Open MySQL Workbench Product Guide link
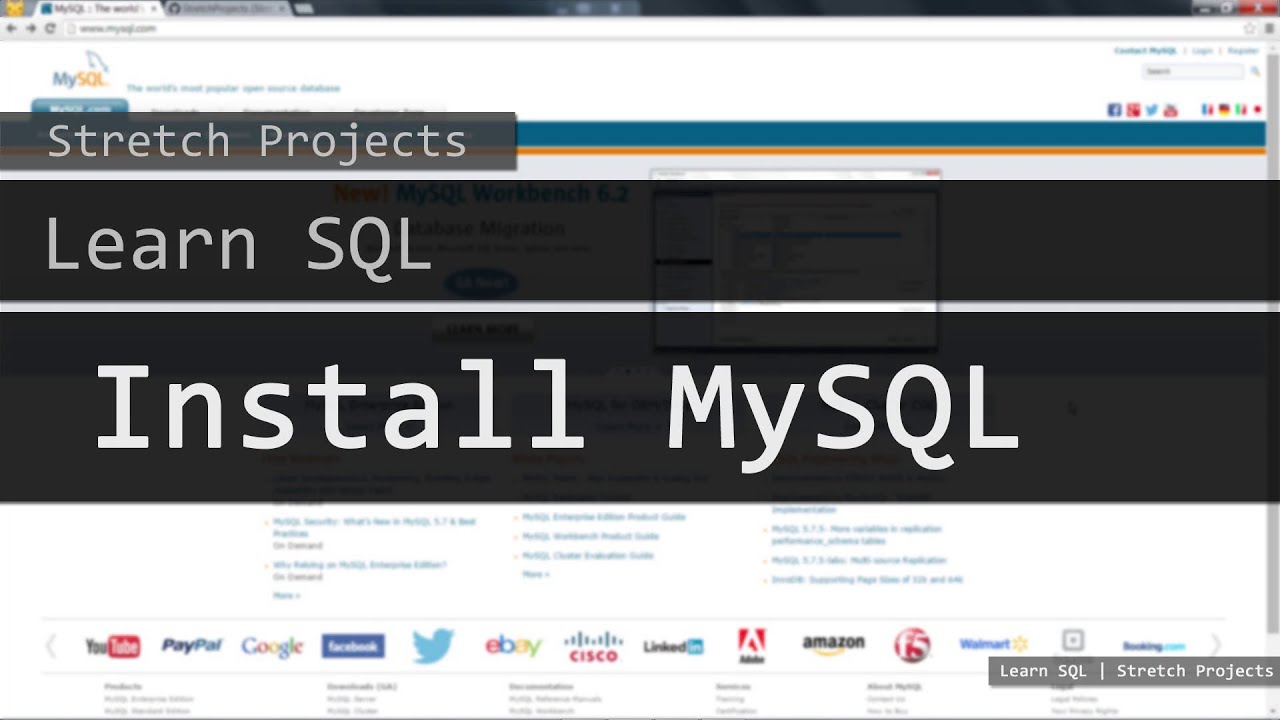 tap(590, 536)
